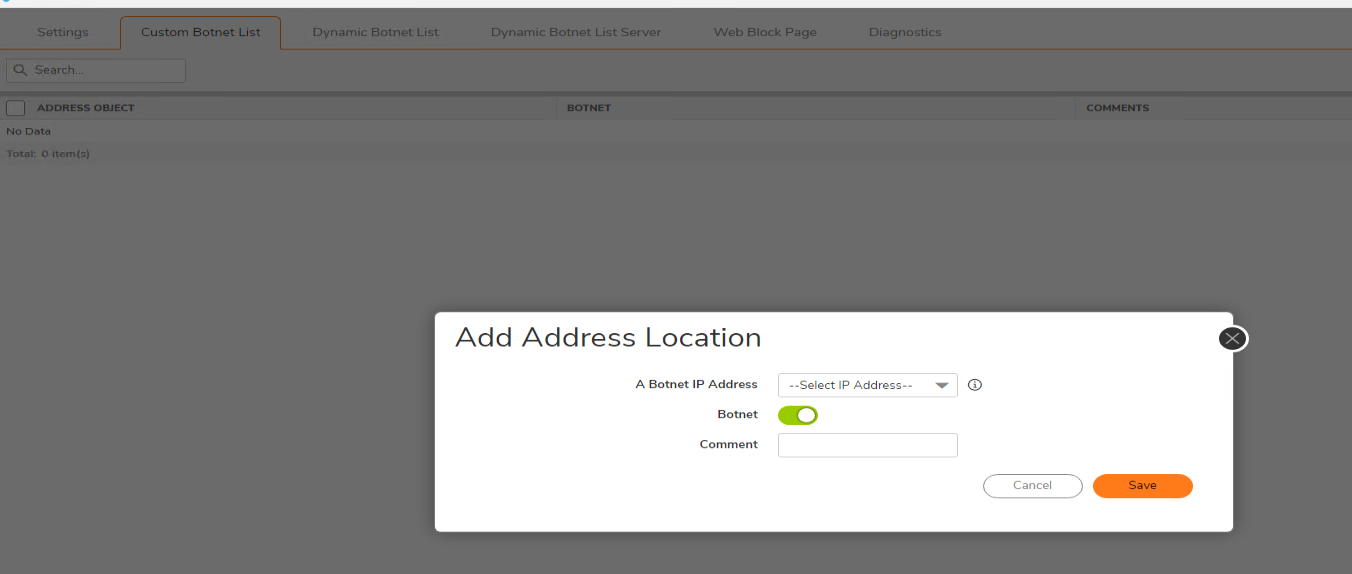Click the 'Total: 0 item(s)' text
Screen dimensions: 1352x574
point(48,154)
